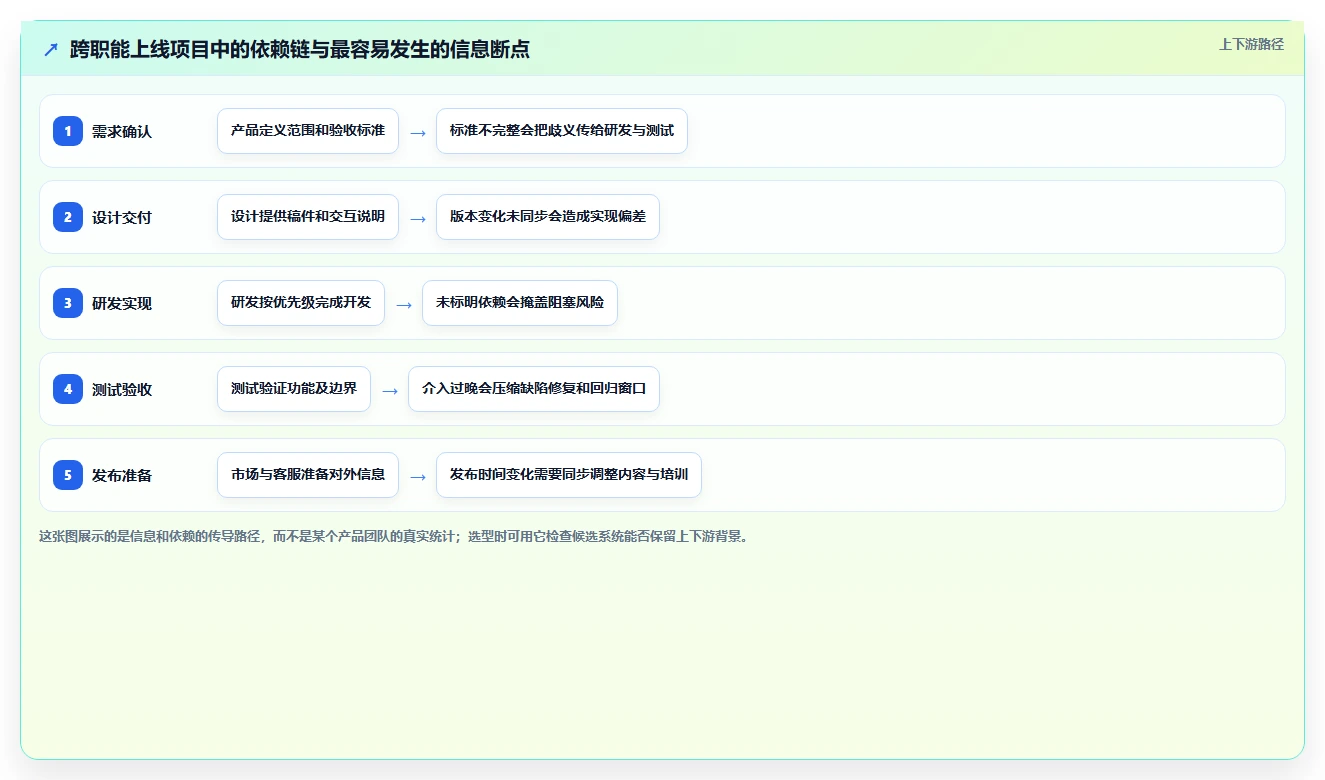Select step badge 5 for 发布准备
The width and height of the screenshot is (1325, 780).
coord(68,475)
